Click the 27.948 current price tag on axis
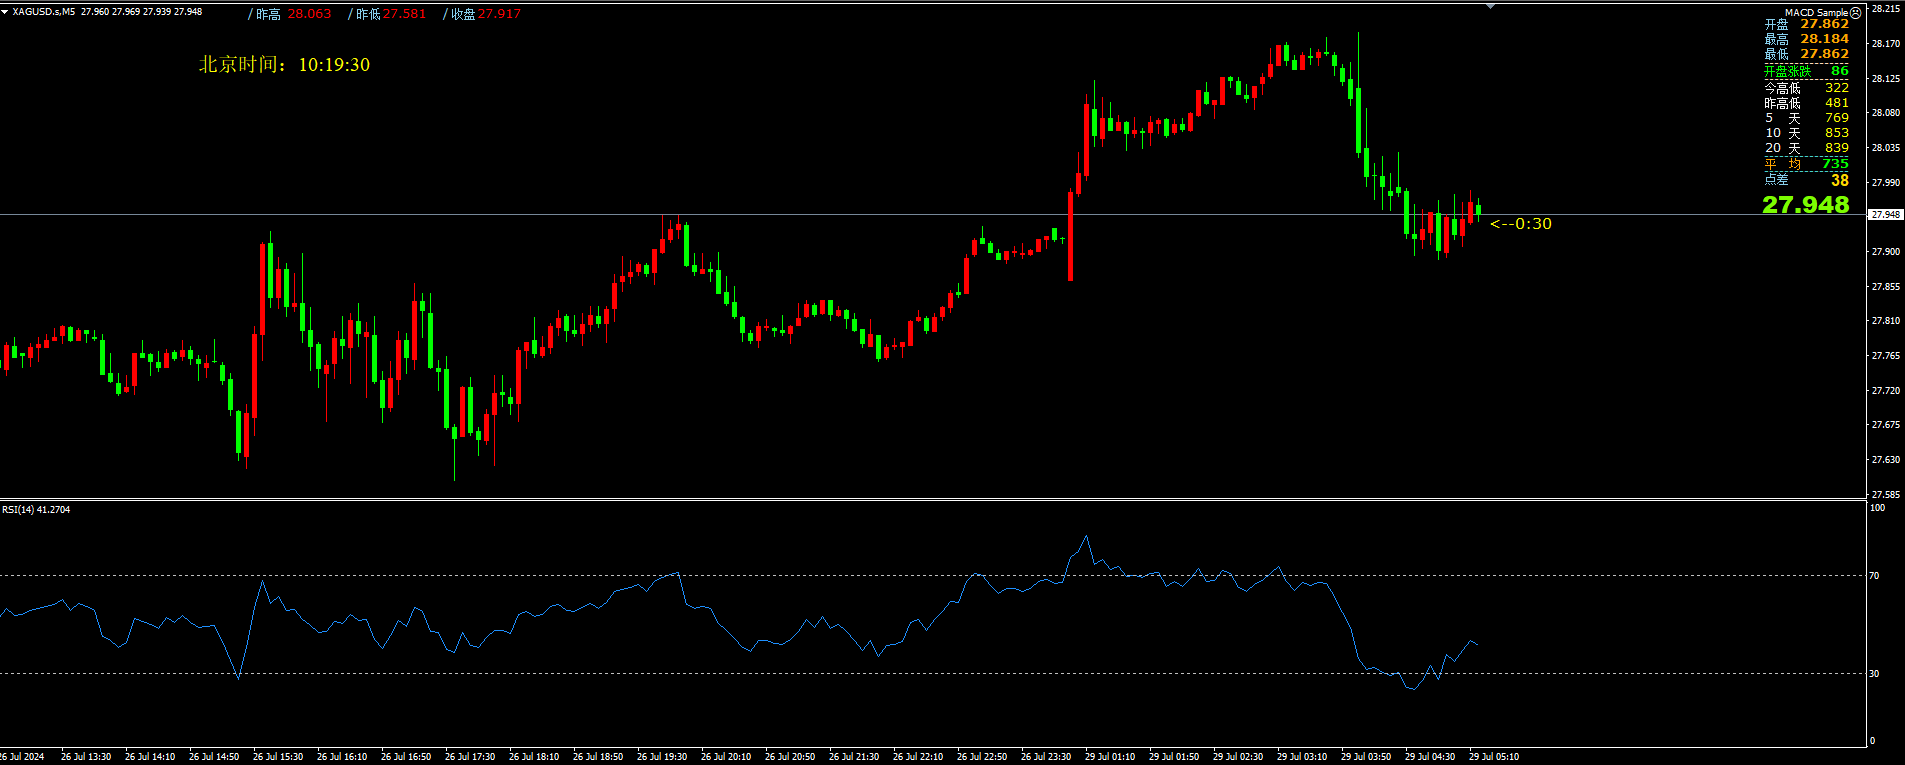The width and height of the screenshot is (1905, 765). (1885, 215)
